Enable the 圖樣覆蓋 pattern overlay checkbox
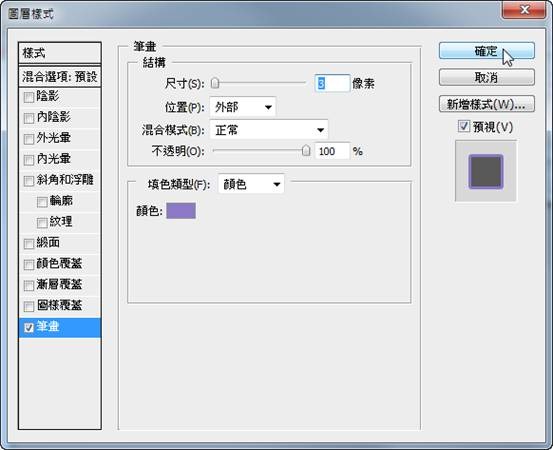The image size is (553, 450). 29,306
